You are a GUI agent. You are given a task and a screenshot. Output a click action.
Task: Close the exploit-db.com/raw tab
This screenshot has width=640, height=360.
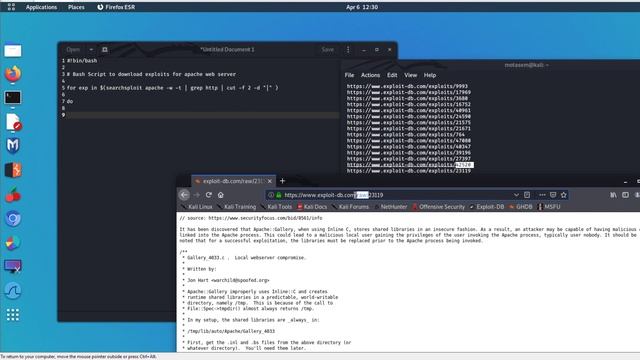pos(269,181)
